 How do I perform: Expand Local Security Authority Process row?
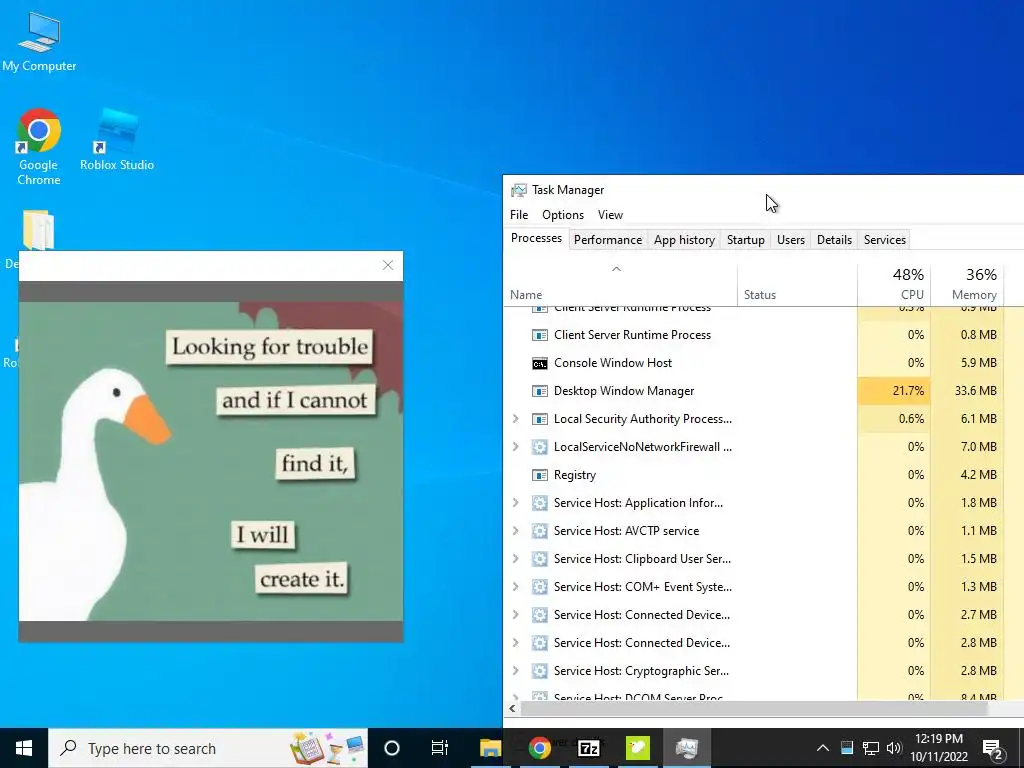click(x=515, y=419)
